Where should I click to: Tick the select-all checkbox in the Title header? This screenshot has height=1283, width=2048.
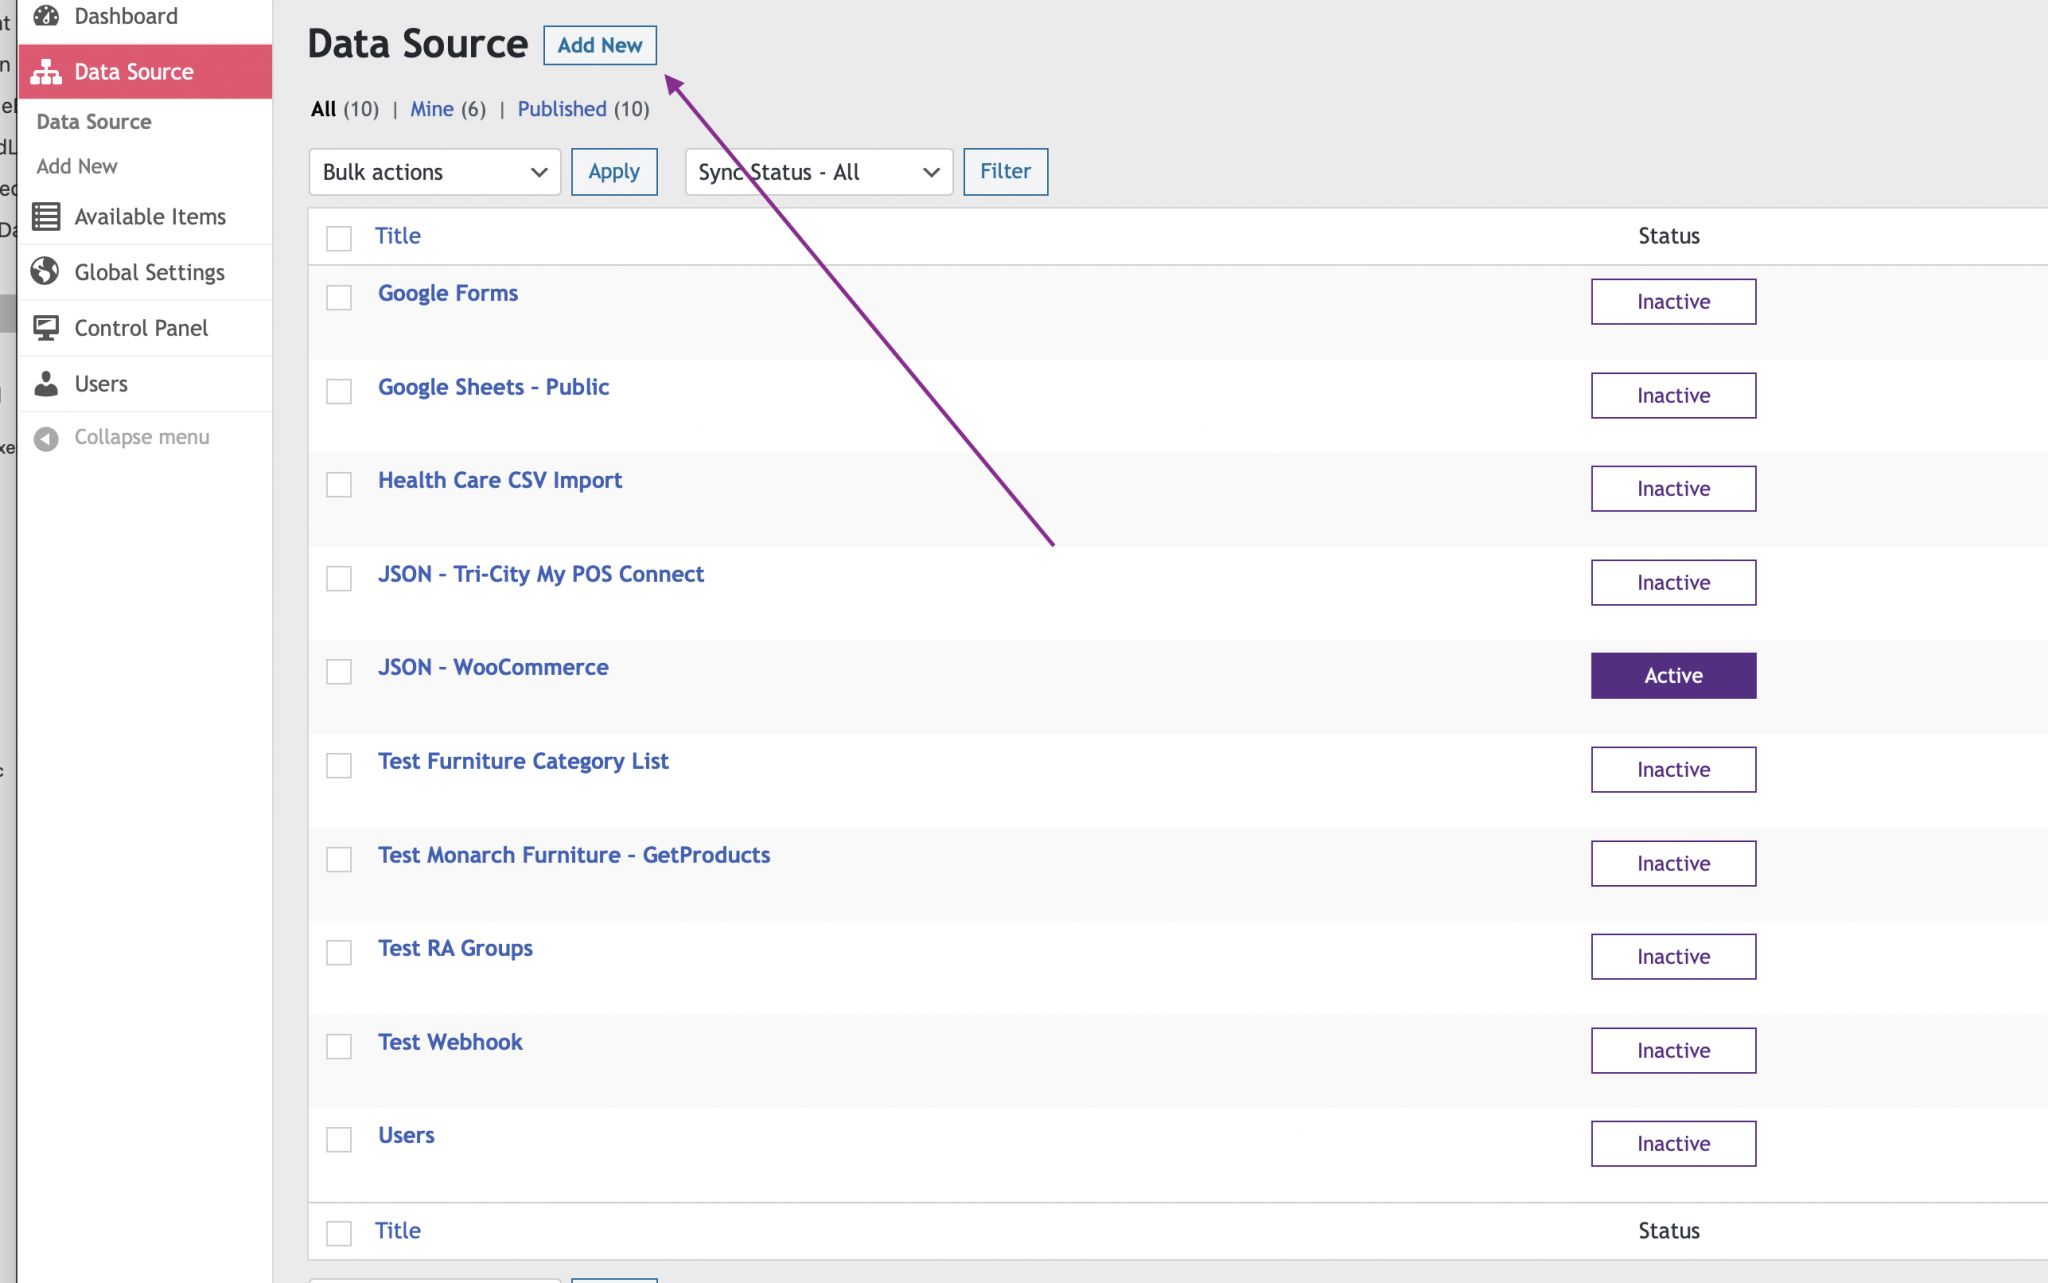click(339, 238)
